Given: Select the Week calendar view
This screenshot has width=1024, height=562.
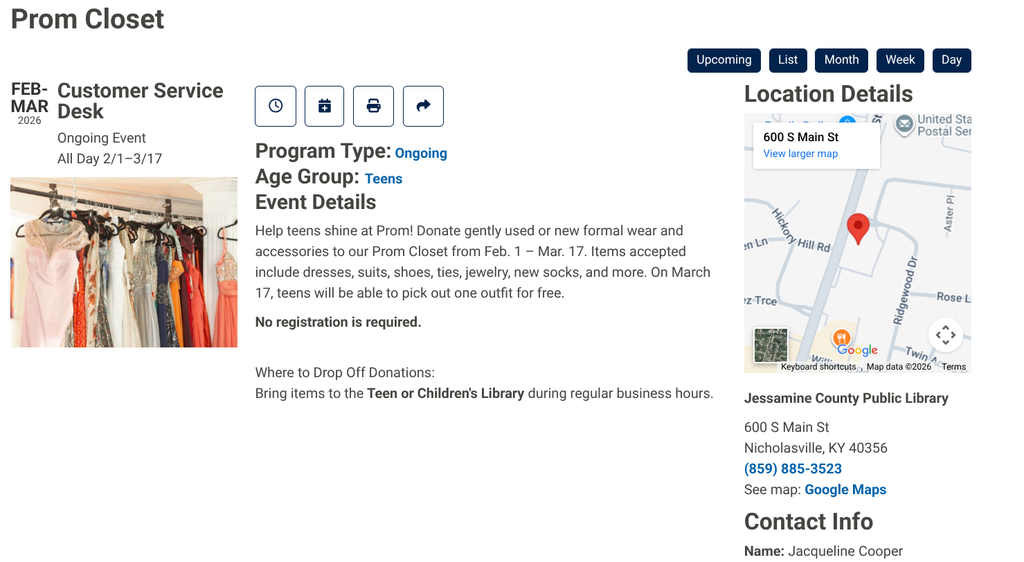Looking at the screenshot, I should pyautogui.click(x=900, y=60).
